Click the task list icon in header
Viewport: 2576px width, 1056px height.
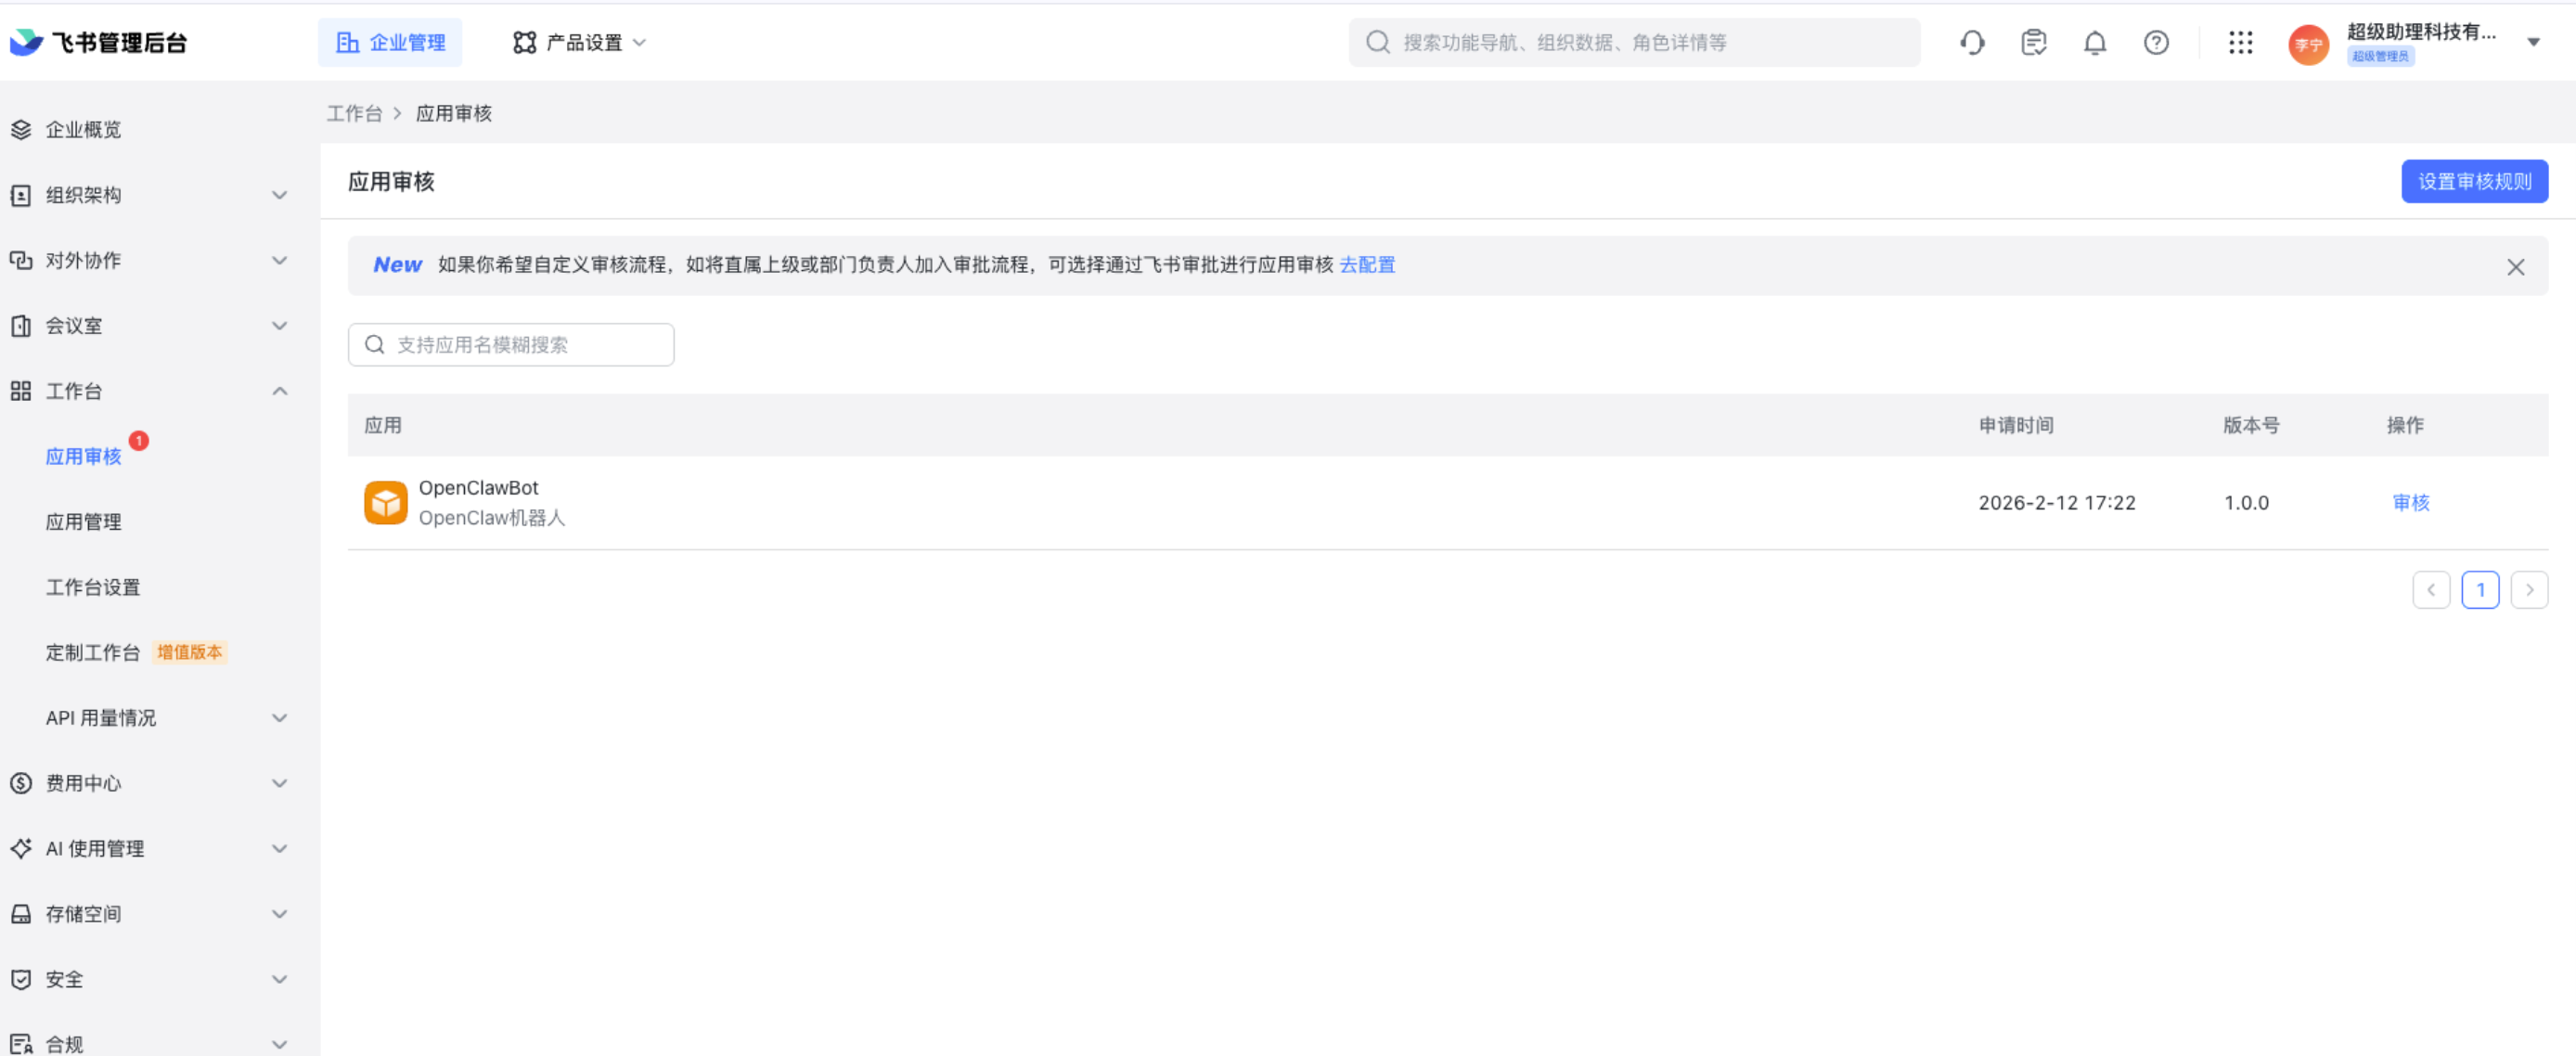coord(2033,42)
